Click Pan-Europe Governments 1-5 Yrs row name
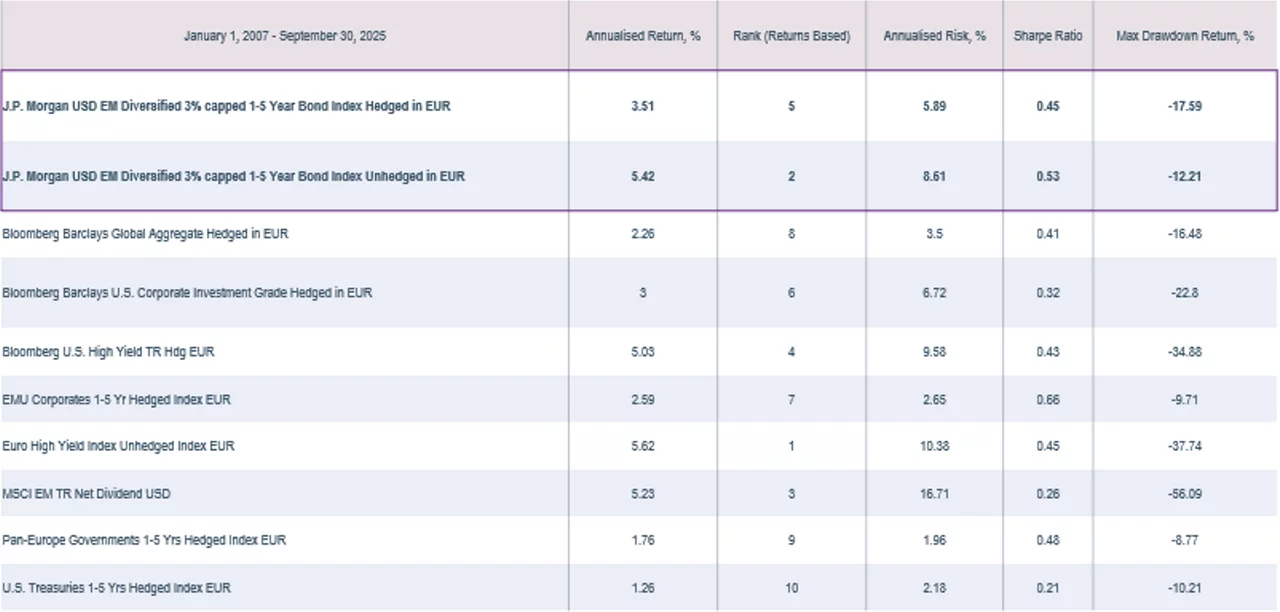This screenshot has height=612, width=1280. coord(144,541)
